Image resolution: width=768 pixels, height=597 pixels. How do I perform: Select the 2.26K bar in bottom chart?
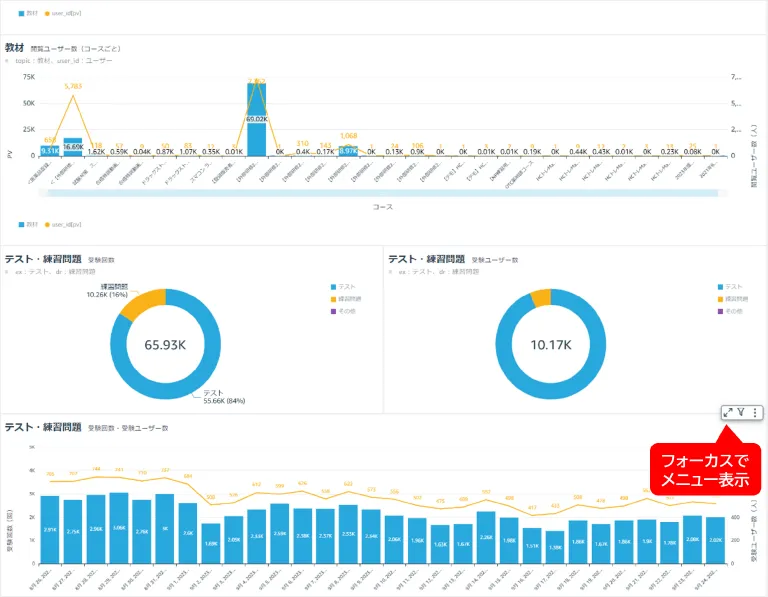(x=486, y=537)
